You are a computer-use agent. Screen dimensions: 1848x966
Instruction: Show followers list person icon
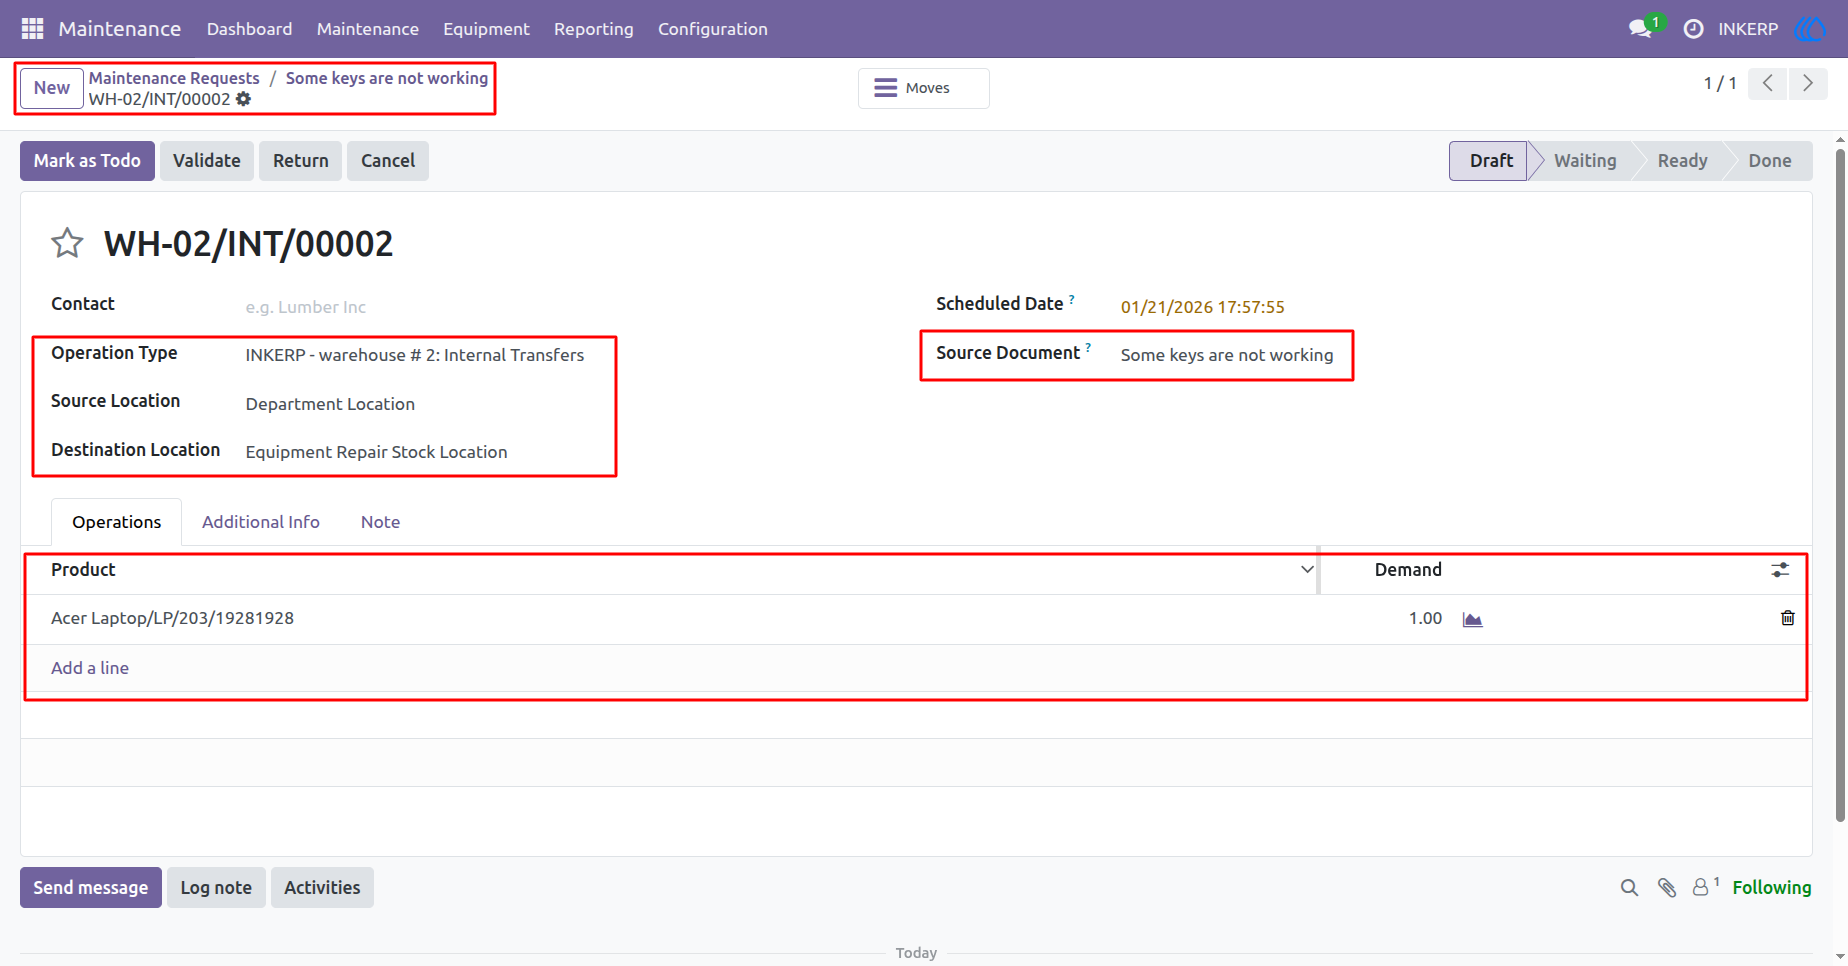coord(1705,887)
